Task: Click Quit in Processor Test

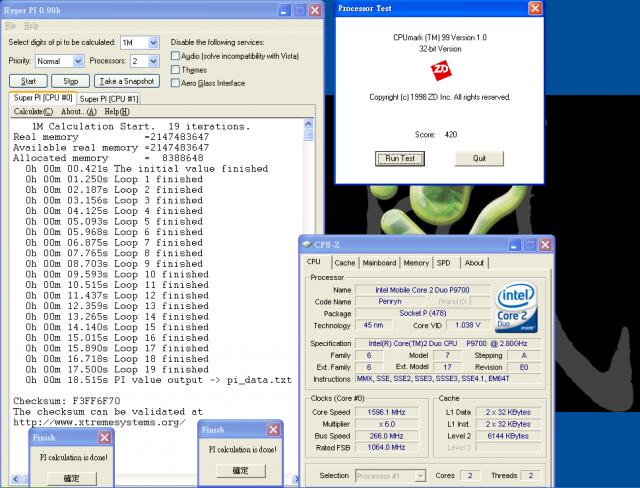Action: pyautogui.click(x=479, y=158)
